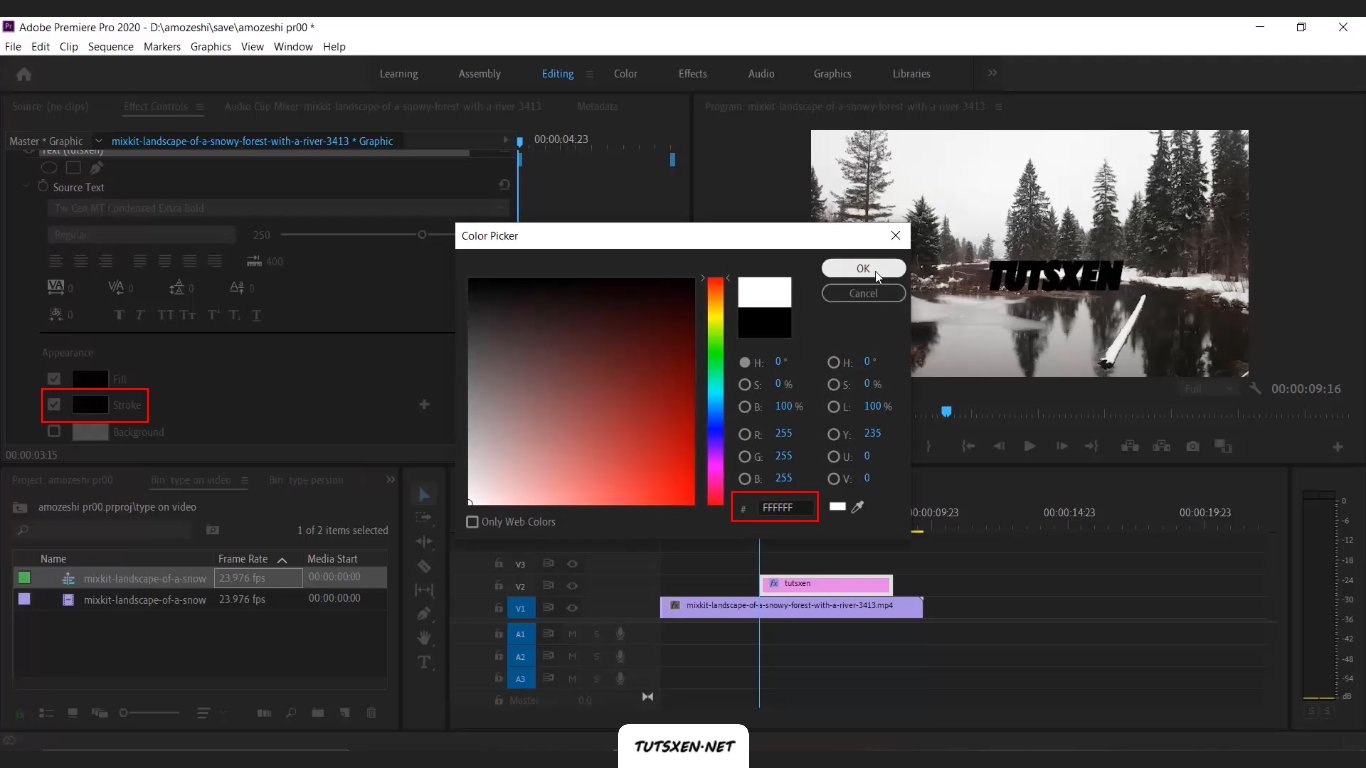This screenshot has height=768, width=1366.
Task: Select the Razor tool
Action: tap(424, 566)
